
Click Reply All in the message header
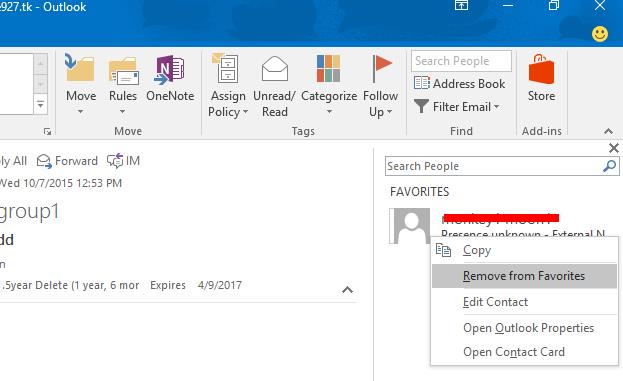tap(13, 161)
